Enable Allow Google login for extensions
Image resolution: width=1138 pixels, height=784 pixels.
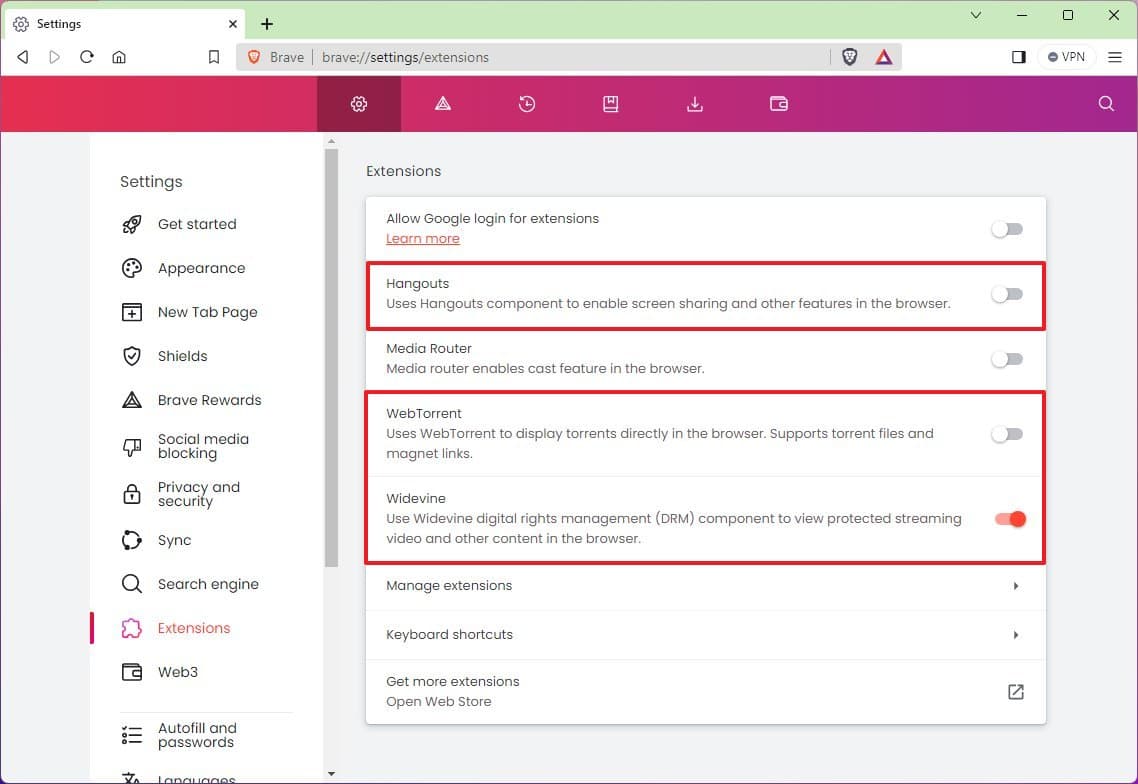[1007, 229]
